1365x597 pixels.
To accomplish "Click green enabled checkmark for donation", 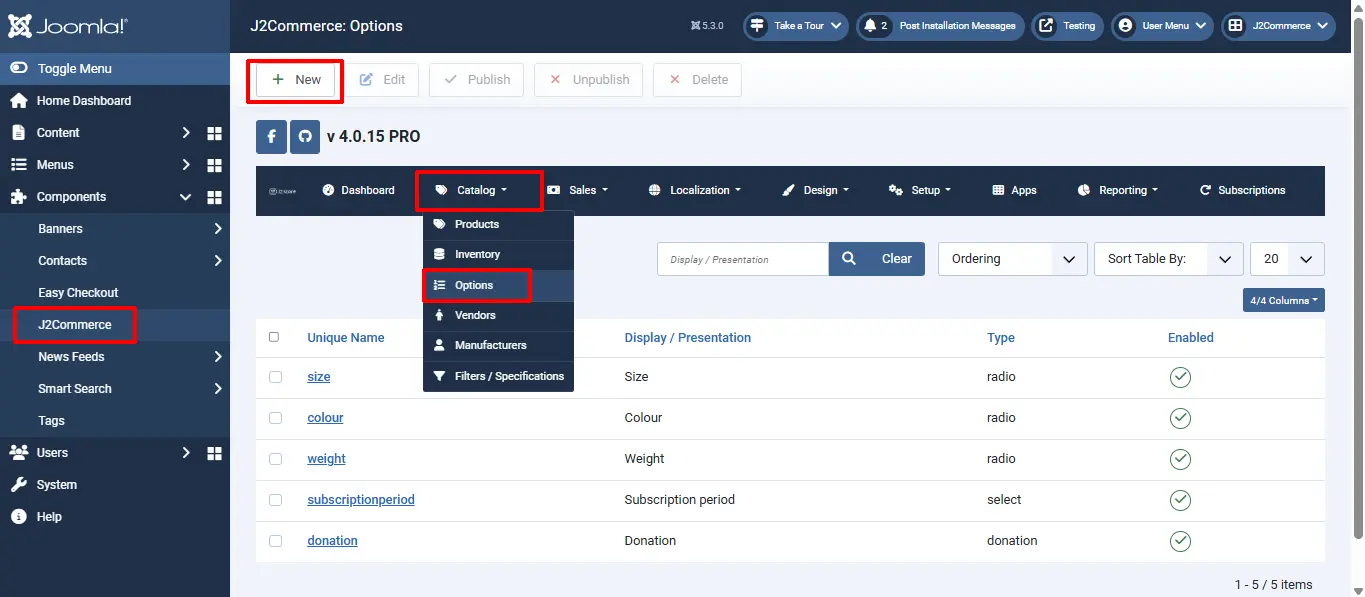I will click(x=1180, y=541).
